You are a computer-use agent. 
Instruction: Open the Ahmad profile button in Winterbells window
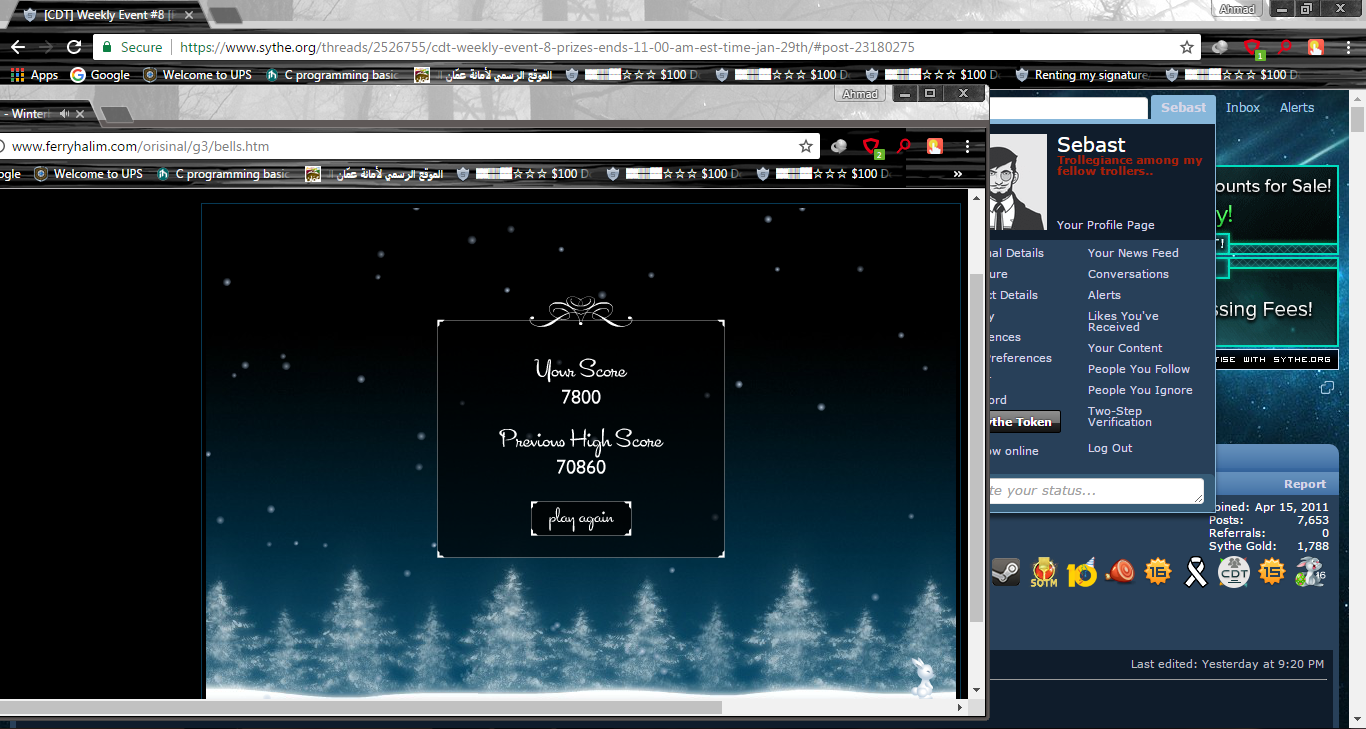click(860, 94)
